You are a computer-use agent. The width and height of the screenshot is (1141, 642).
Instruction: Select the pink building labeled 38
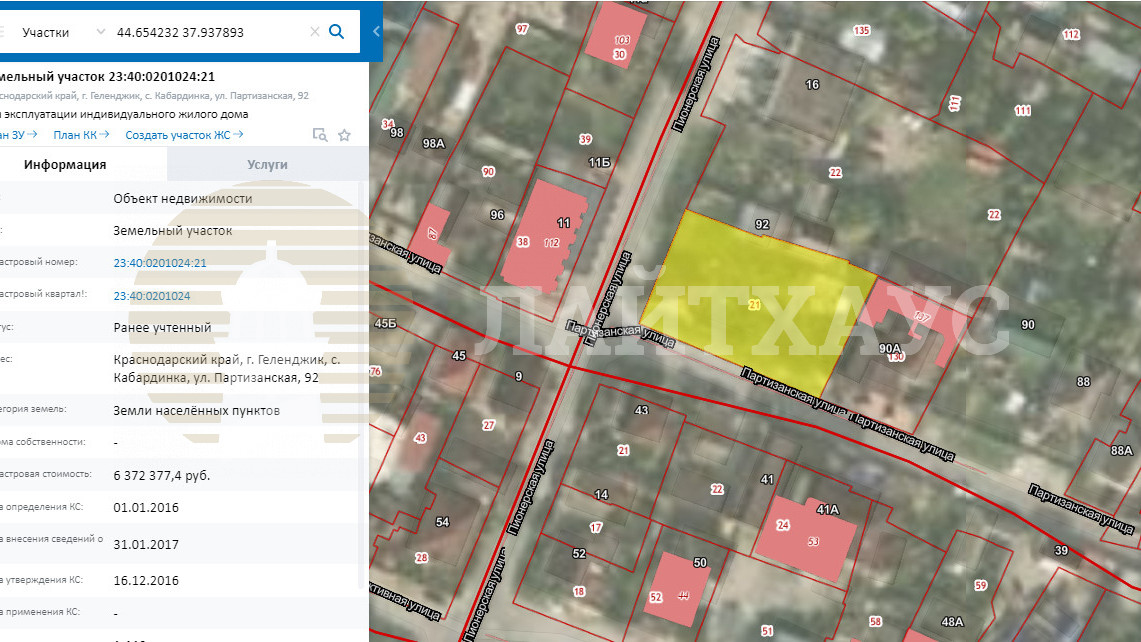click(544, 235)
